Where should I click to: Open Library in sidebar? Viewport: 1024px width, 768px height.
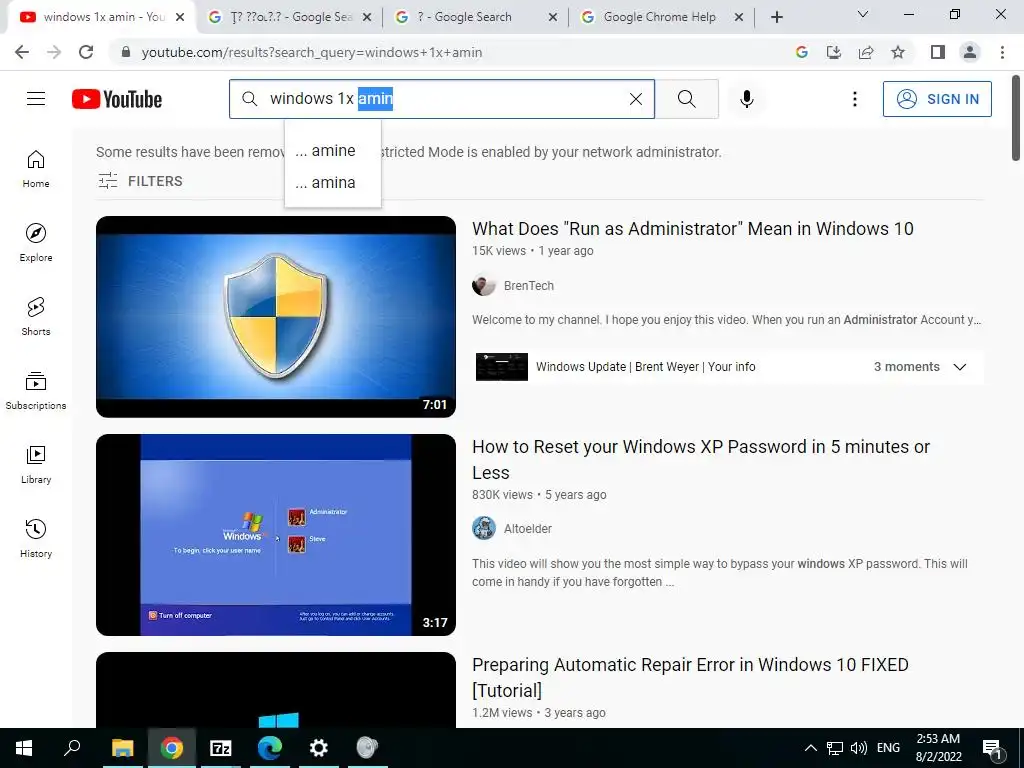[36, 464]
